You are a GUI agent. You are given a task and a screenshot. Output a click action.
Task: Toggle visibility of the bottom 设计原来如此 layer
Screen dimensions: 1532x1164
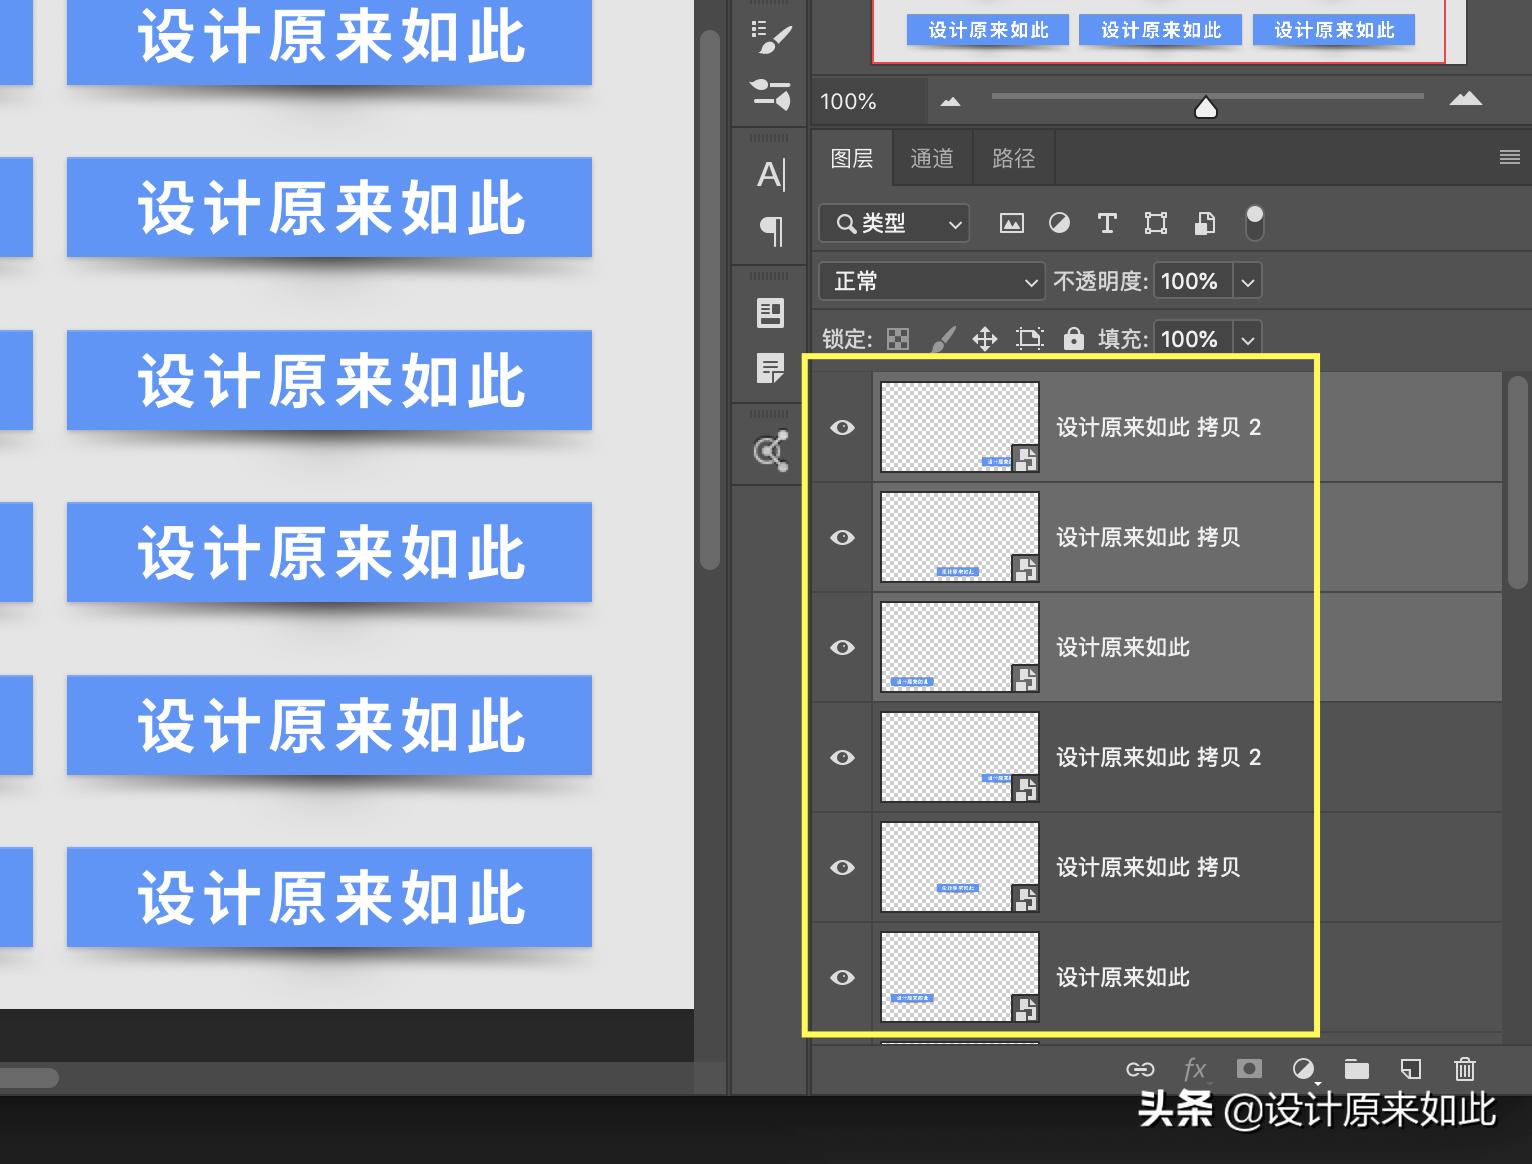pos(842,977)
